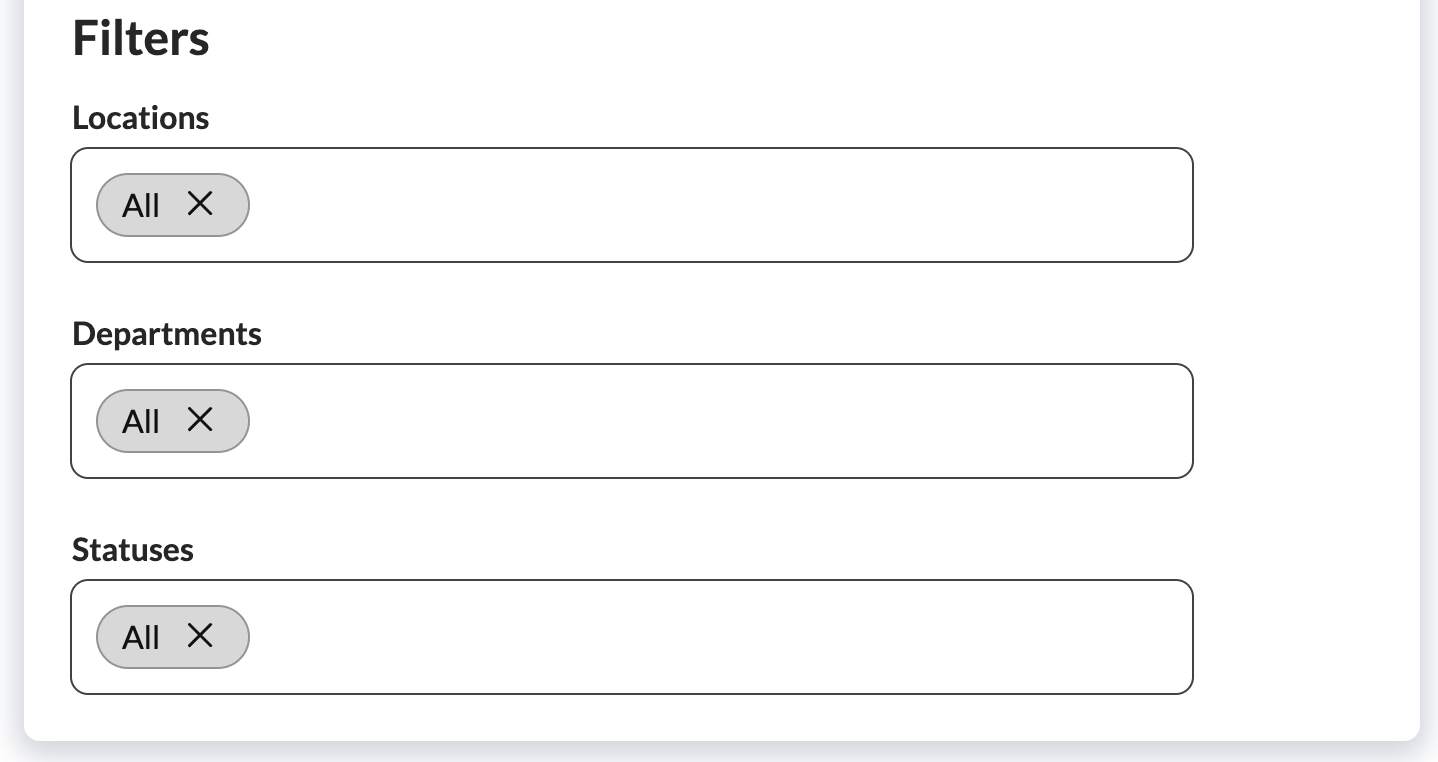This screenshot has height=762, width=1438.
Task: Remove the All chip from Departments
Action: (200, 420)
